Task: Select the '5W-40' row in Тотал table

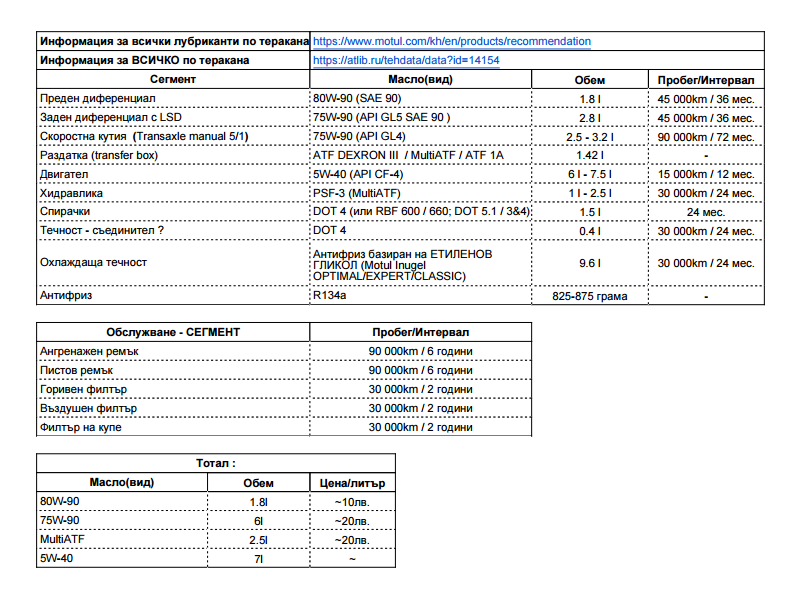Action: (x=122, y=558)
